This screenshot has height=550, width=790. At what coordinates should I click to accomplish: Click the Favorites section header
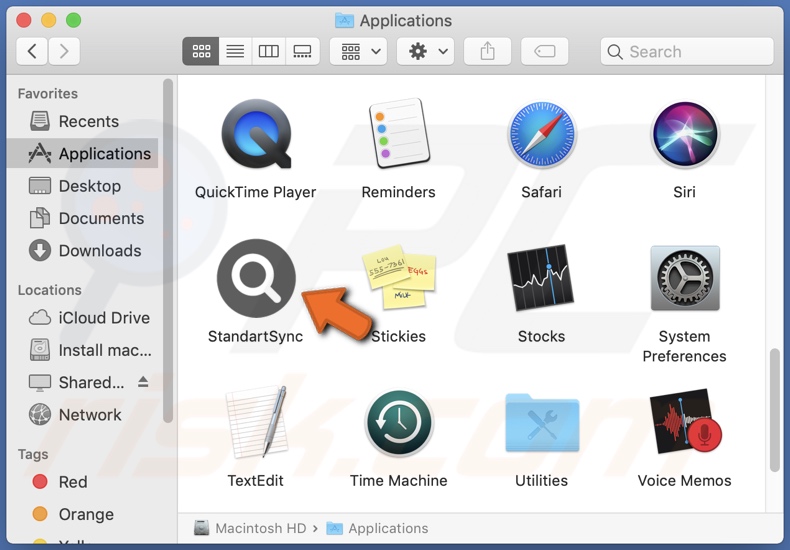pyautogui.click(x=48, y=94)
